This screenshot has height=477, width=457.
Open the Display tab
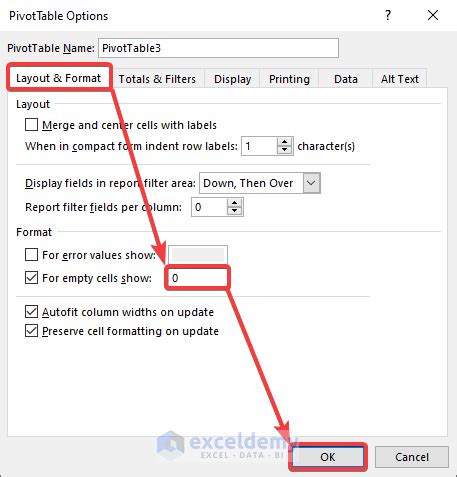pyautogui.click(x=232, y=79)
